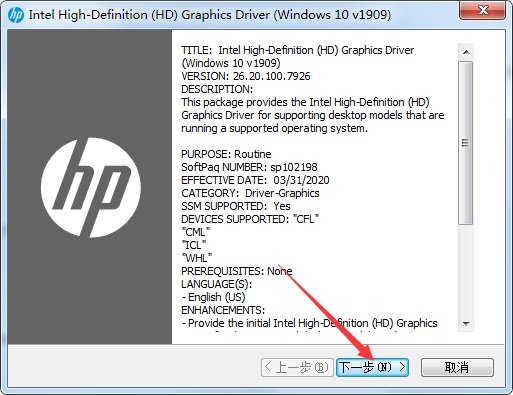
Task: Click the CATEGORY: Driver-Graphics line
Action: pos(250,193)
